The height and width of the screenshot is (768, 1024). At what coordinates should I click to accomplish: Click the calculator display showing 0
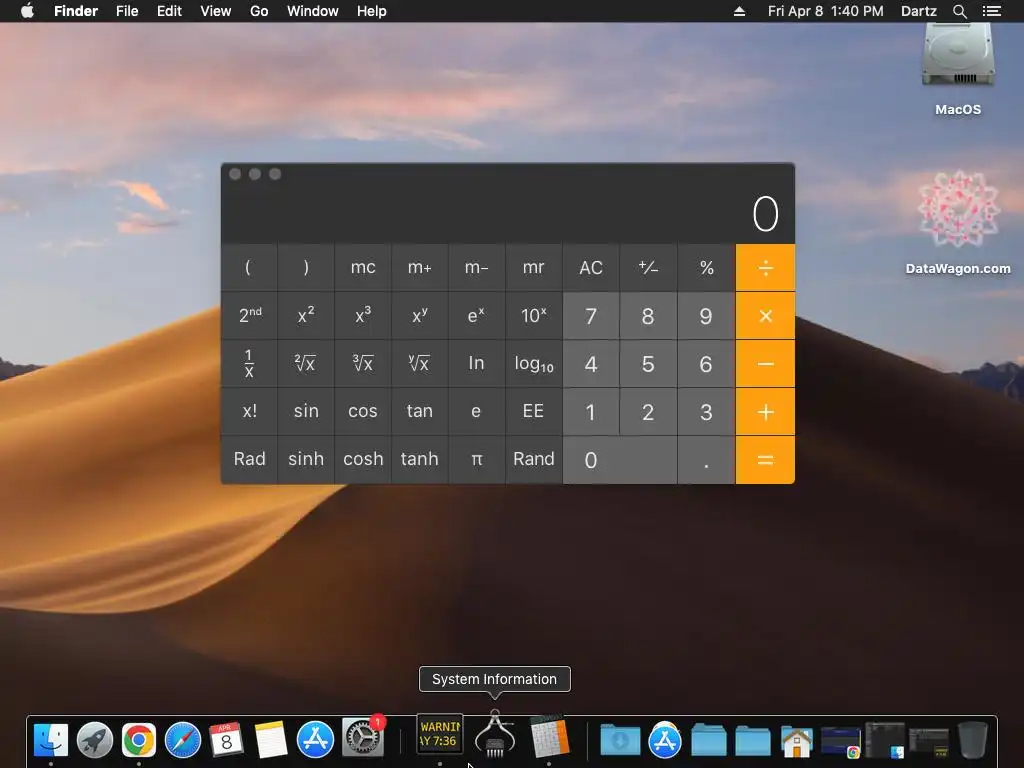coord(508,214)
